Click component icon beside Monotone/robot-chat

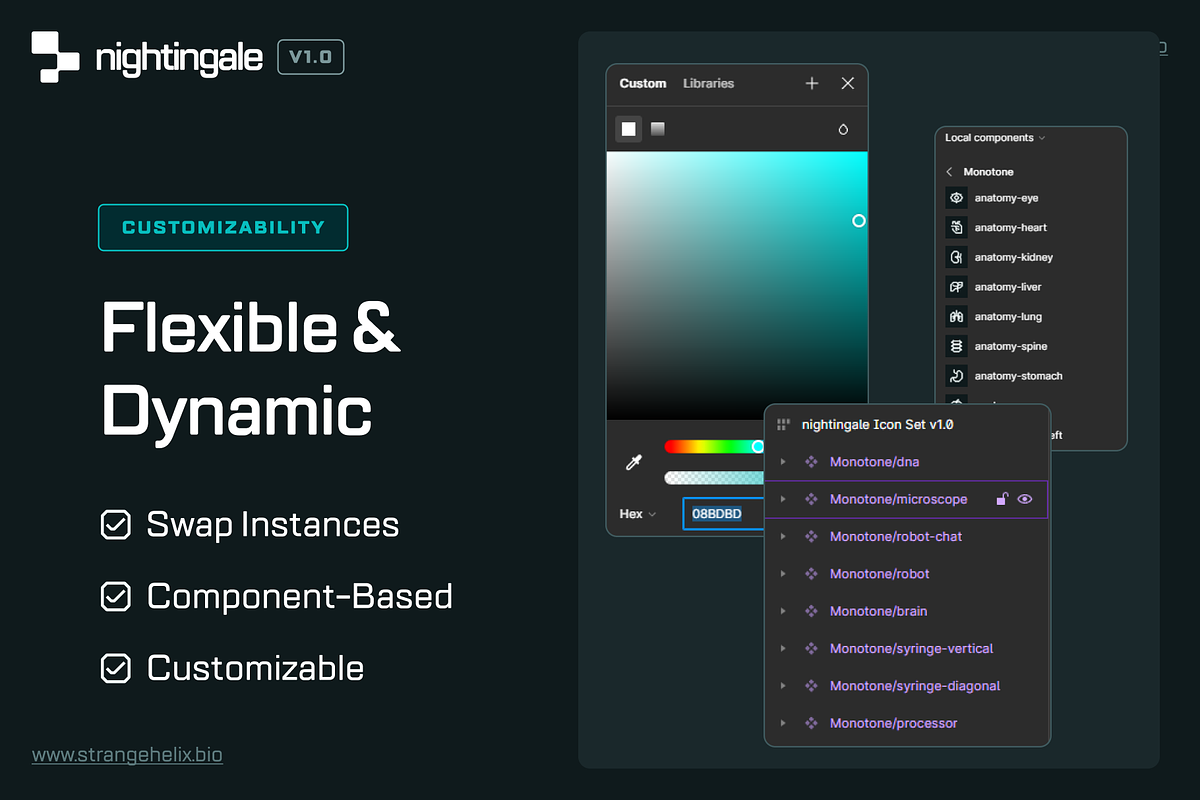[811, 537]
